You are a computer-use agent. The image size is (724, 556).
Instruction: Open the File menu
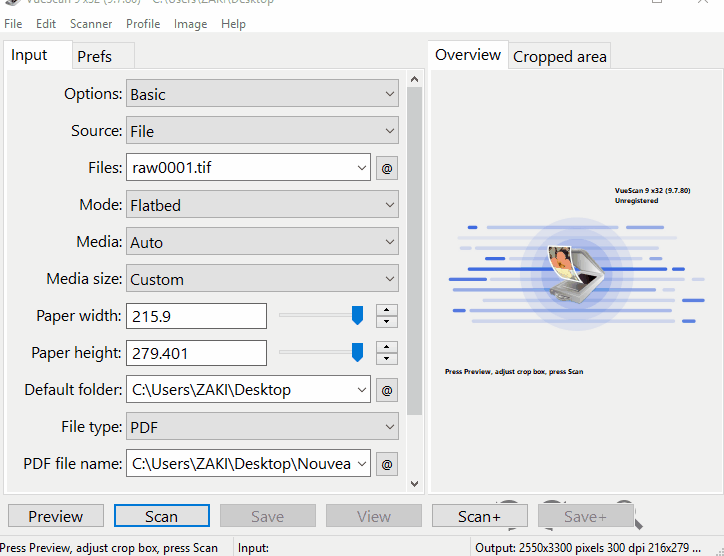tap(13, 24)
